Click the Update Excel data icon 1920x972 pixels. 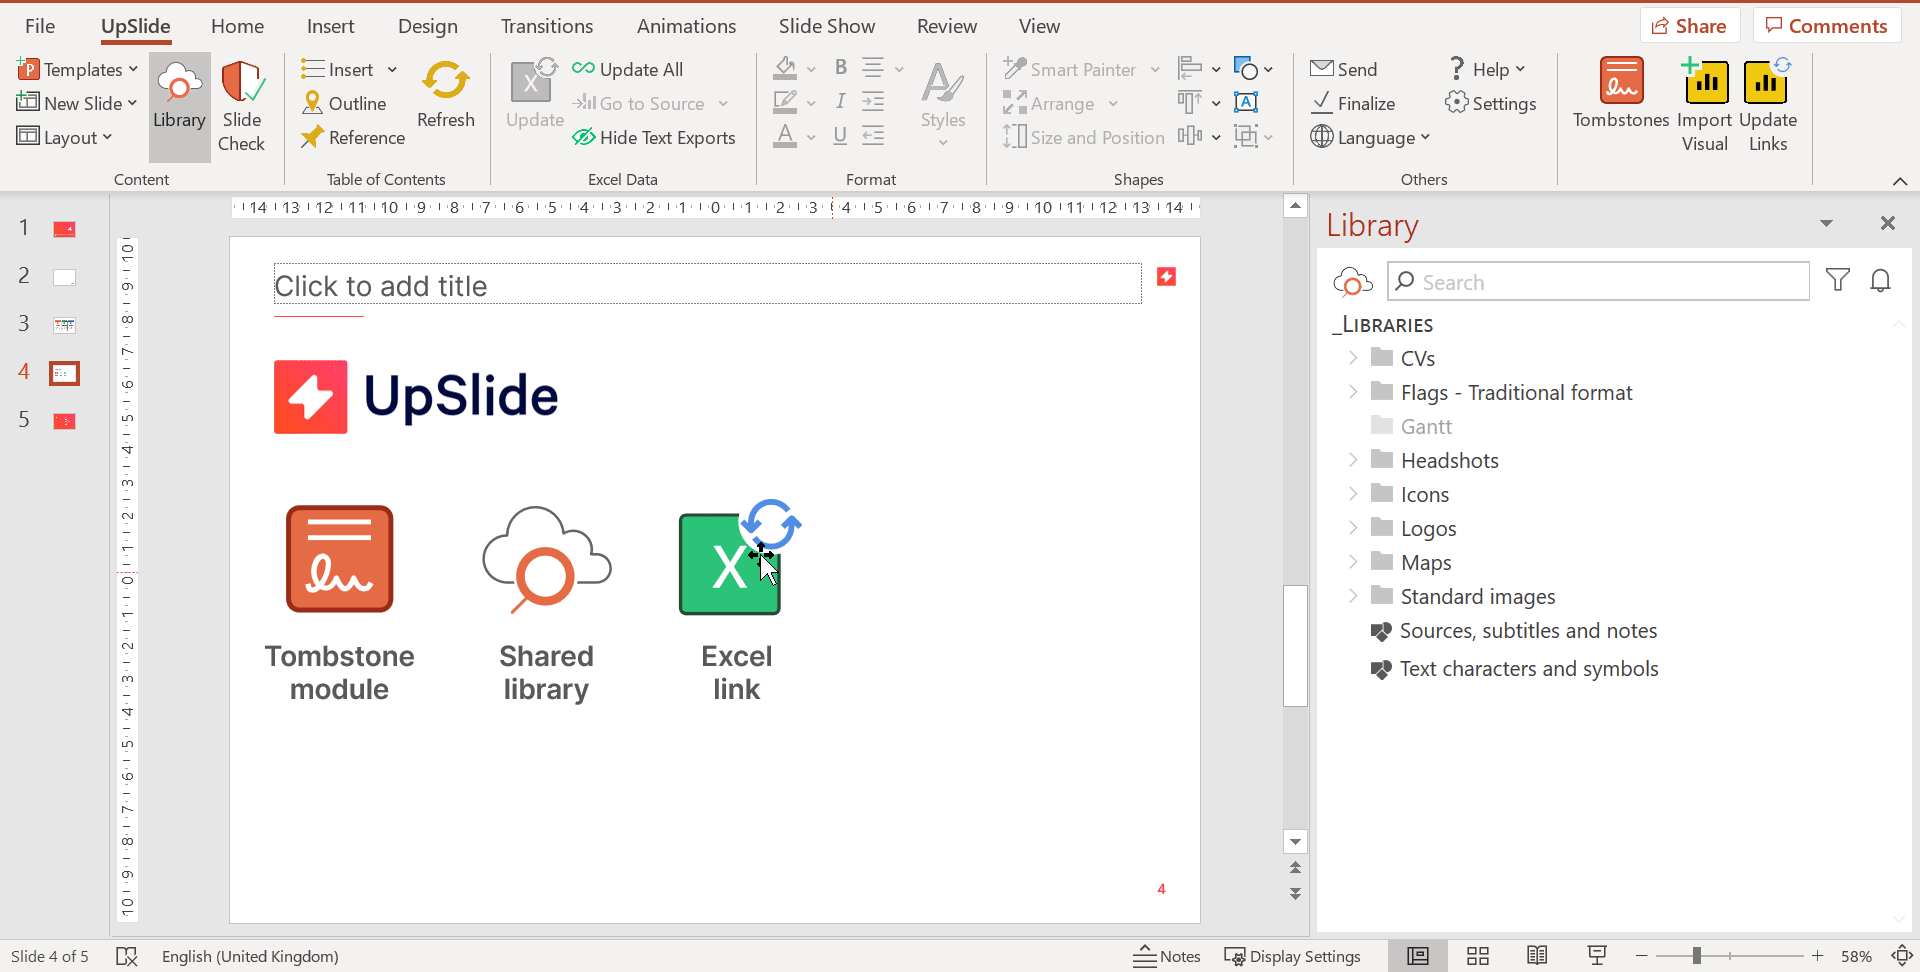coord(534,82)
